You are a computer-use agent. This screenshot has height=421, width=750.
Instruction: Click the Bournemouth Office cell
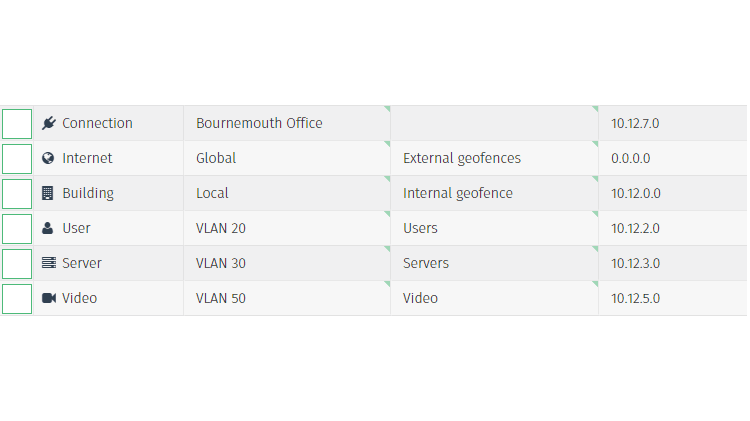click(x=259, y=123)
